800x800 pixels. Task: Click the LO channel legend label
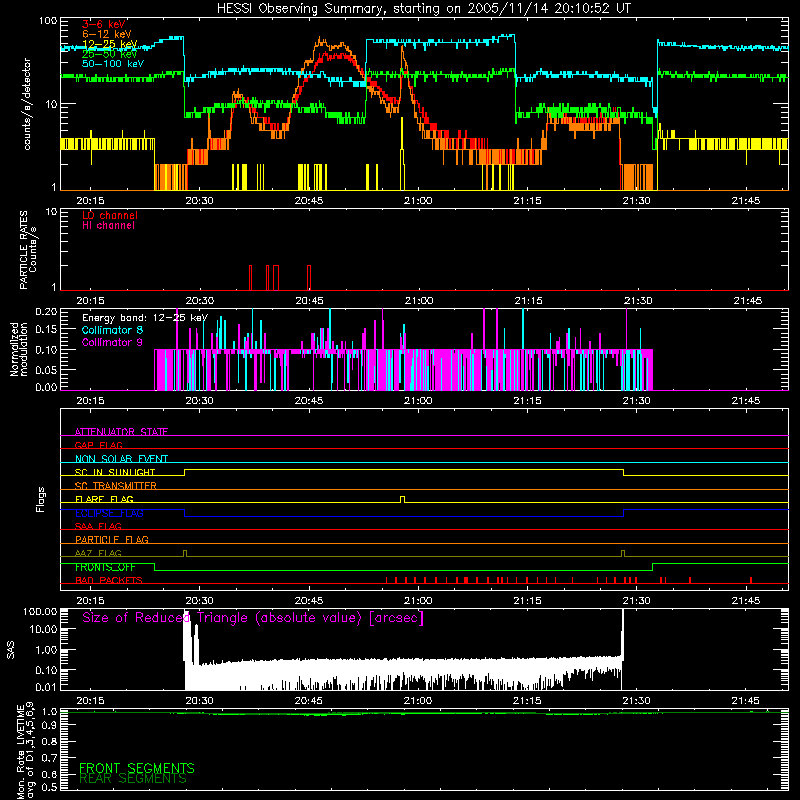pyautogui.click(x=110, y=215)
